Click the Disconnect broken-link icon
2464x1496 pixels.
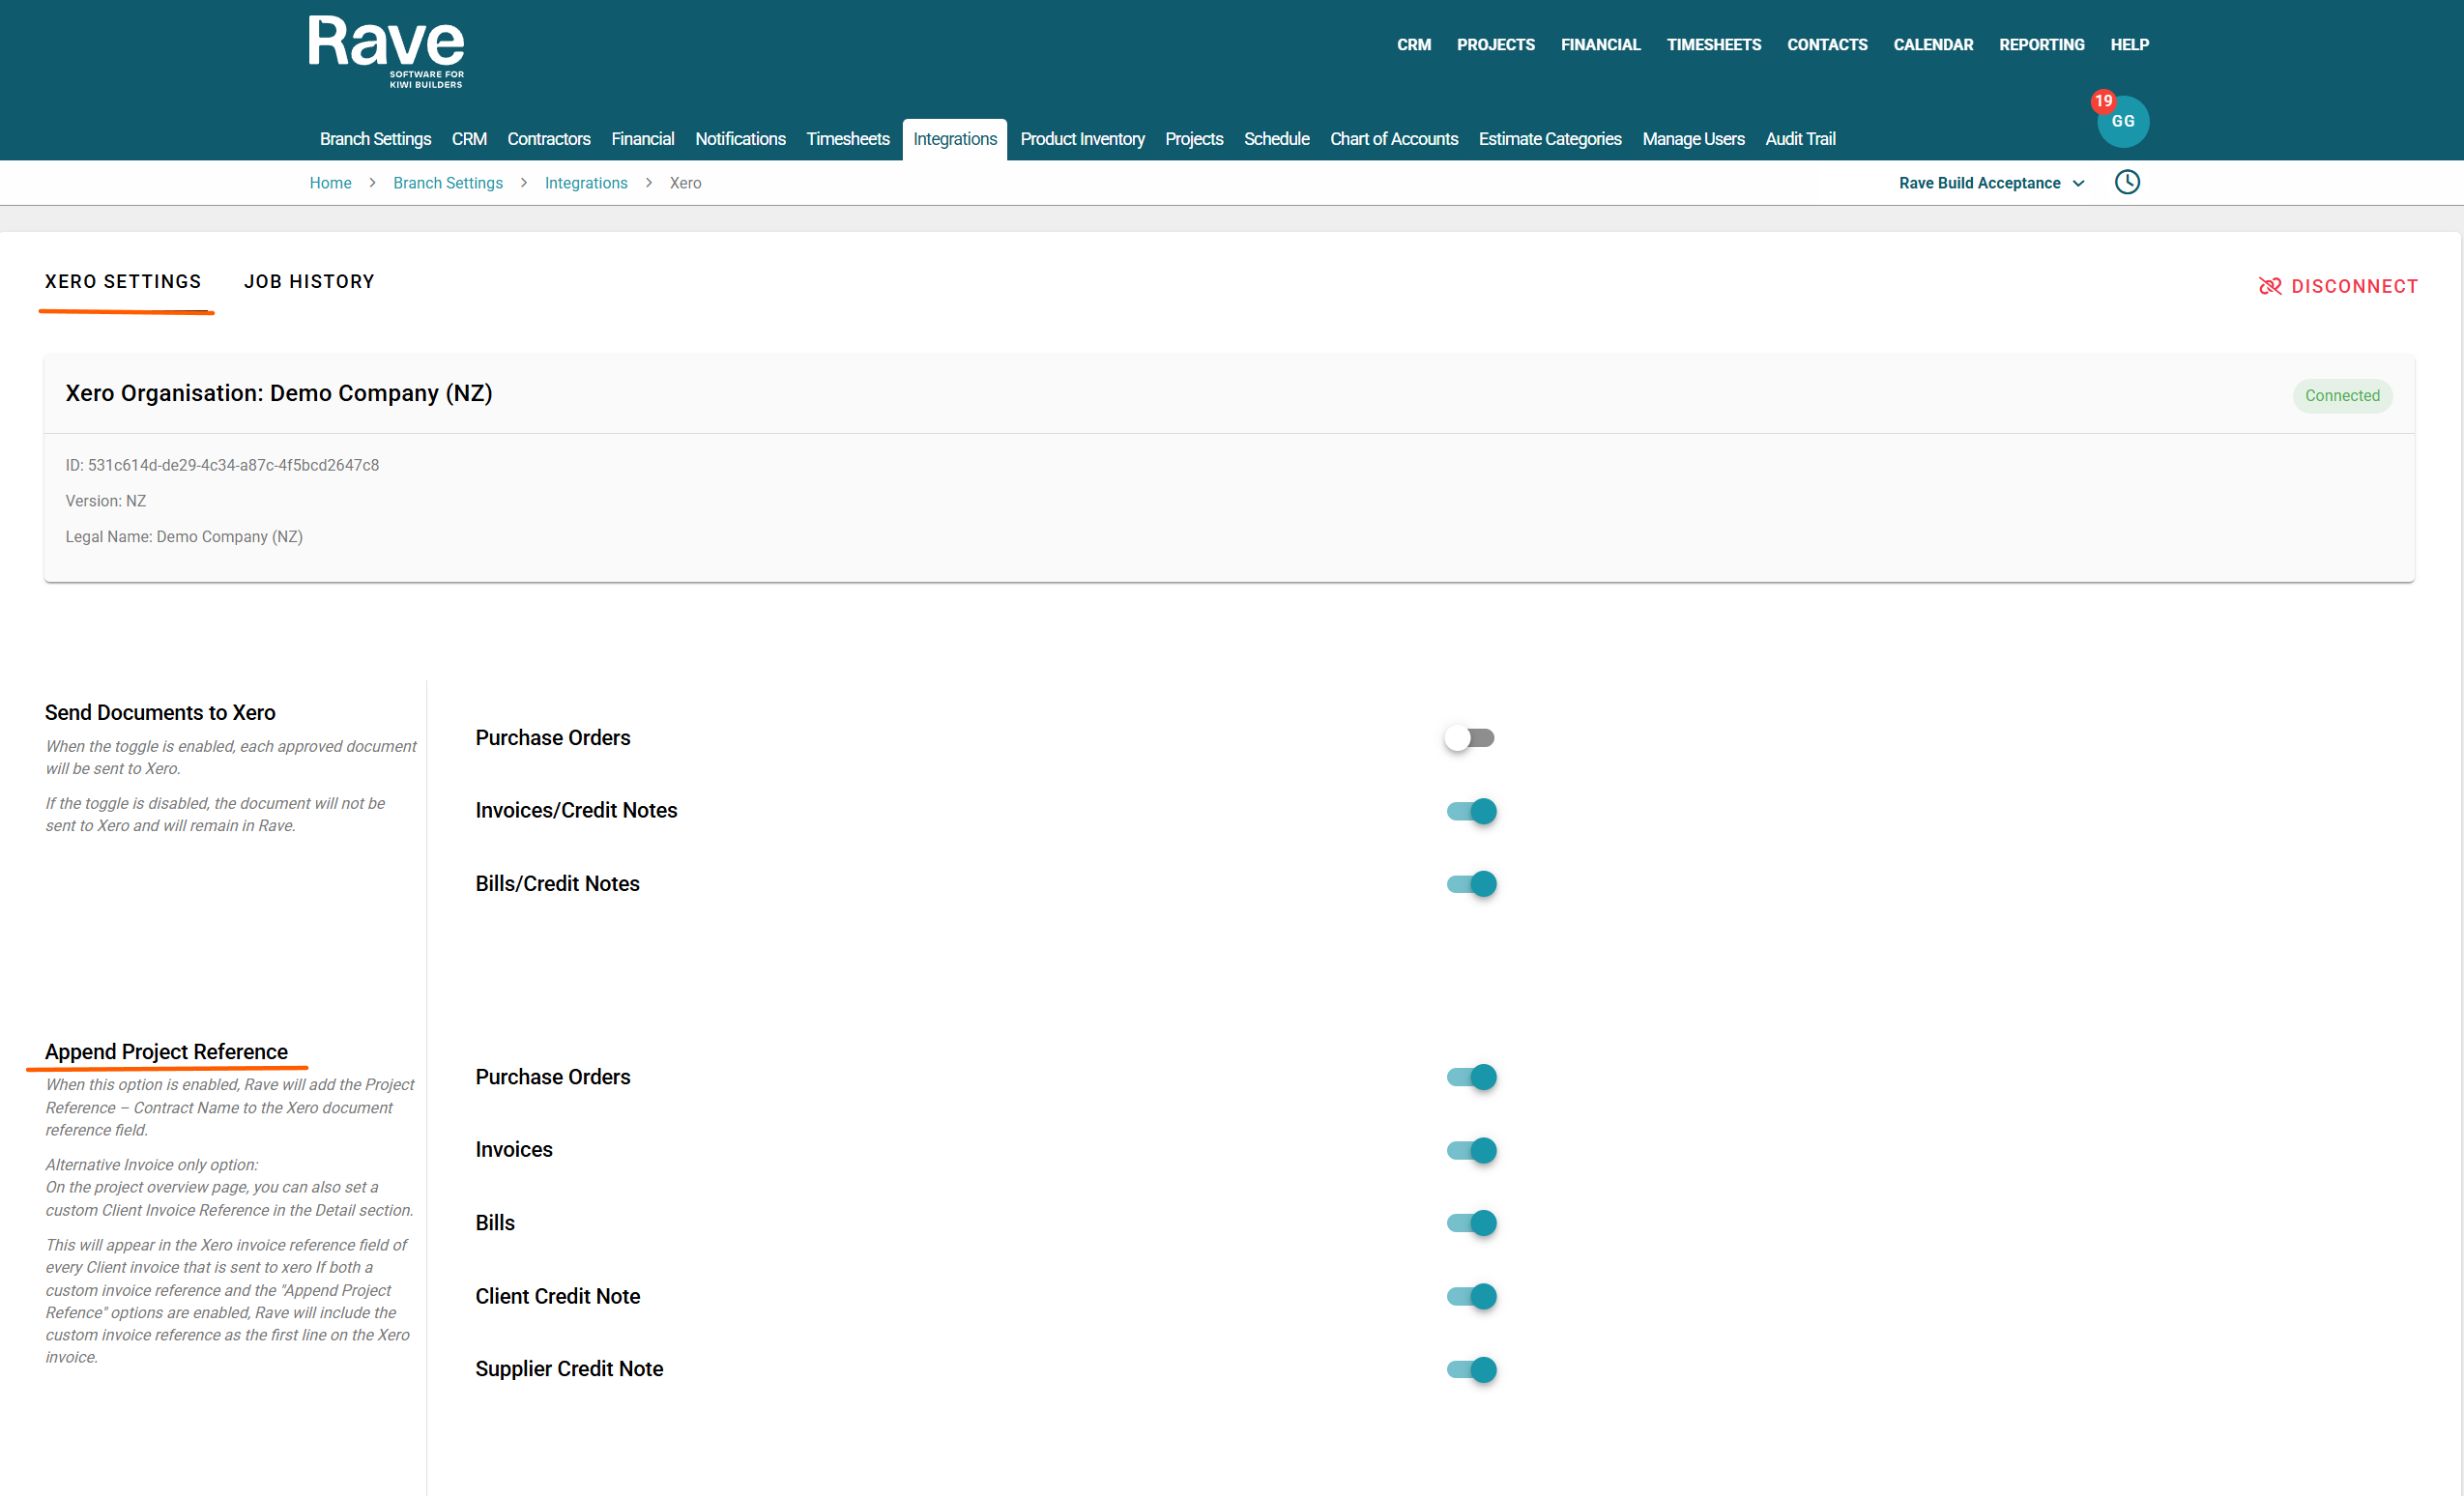[2270, 286]
